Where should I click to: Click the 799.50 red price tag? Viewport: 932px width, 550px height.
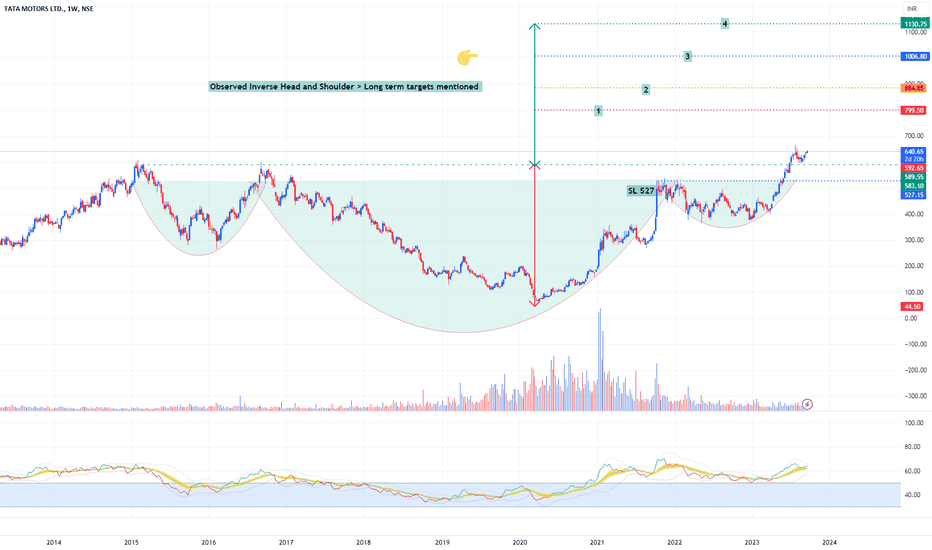click(x=914, y=110)
